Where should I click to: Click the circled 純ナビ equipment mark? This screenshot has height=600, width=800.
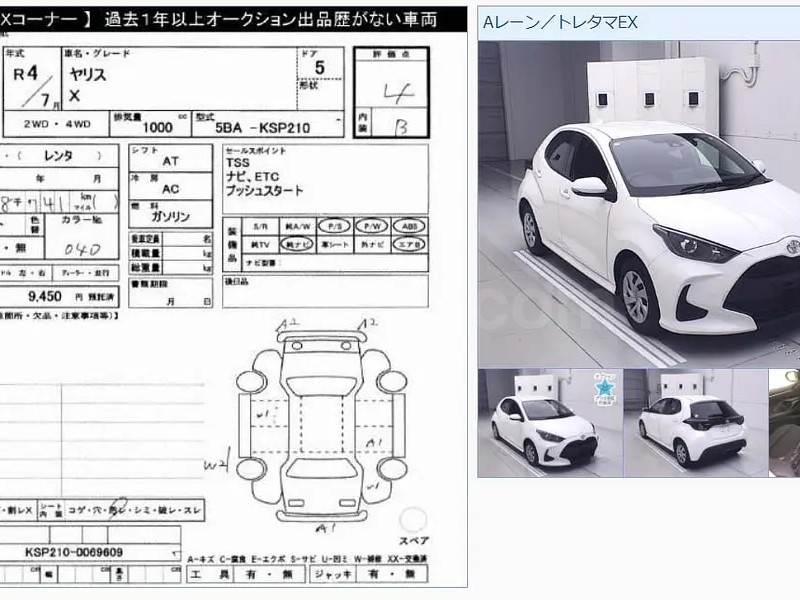point(296,243)
